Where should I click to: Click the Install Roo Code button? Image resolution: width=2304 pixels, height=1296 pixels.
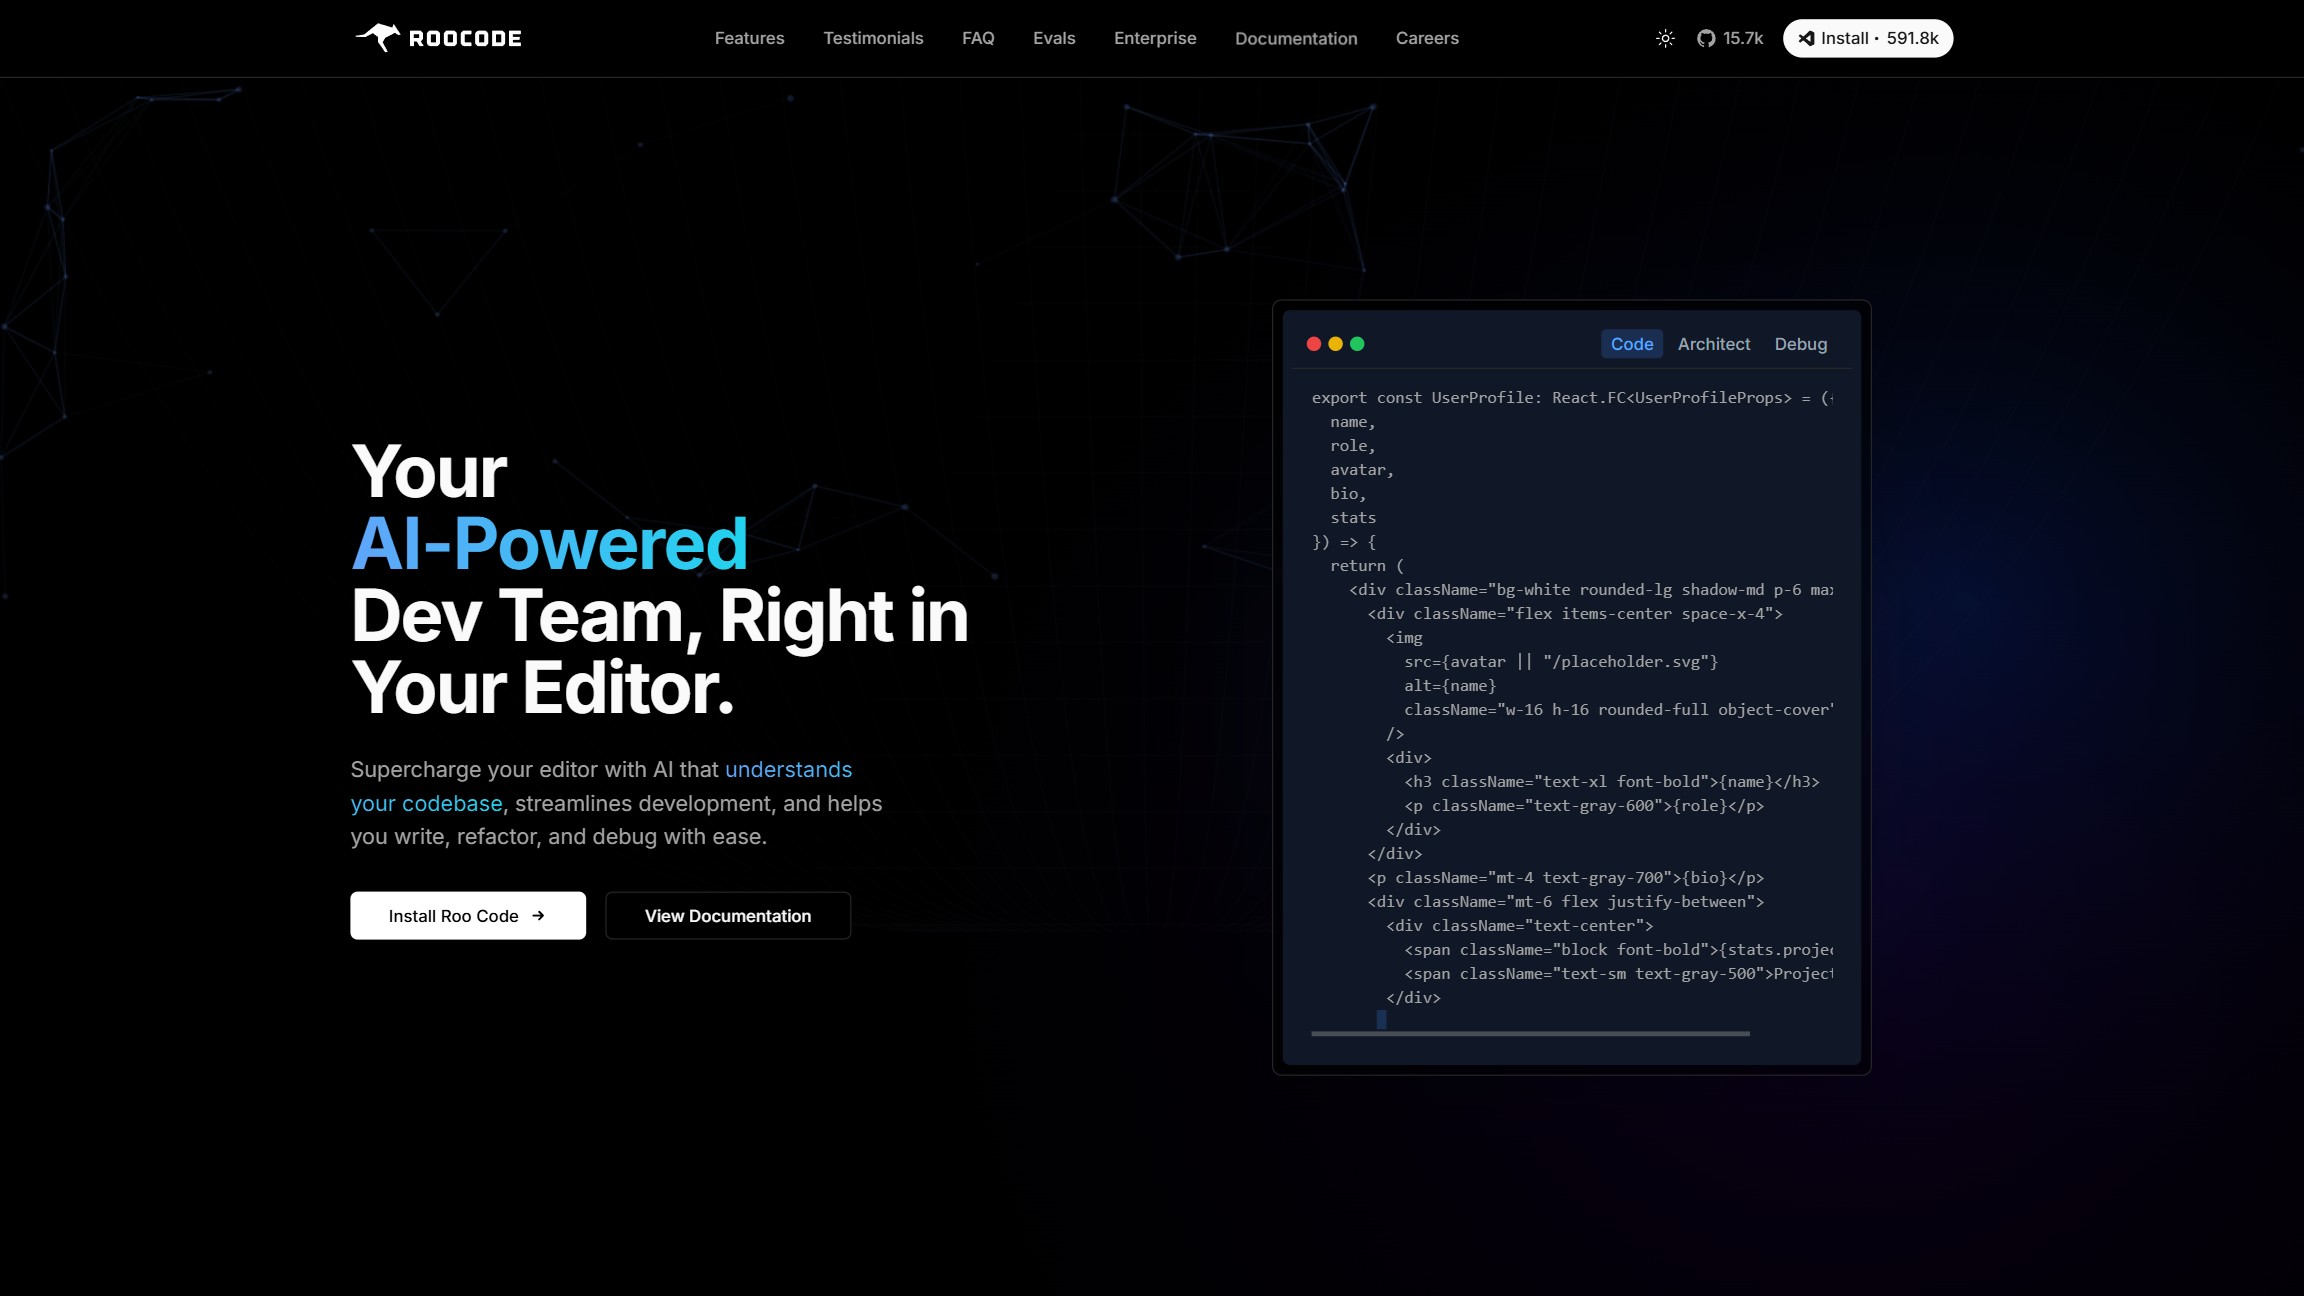[468, 916]
